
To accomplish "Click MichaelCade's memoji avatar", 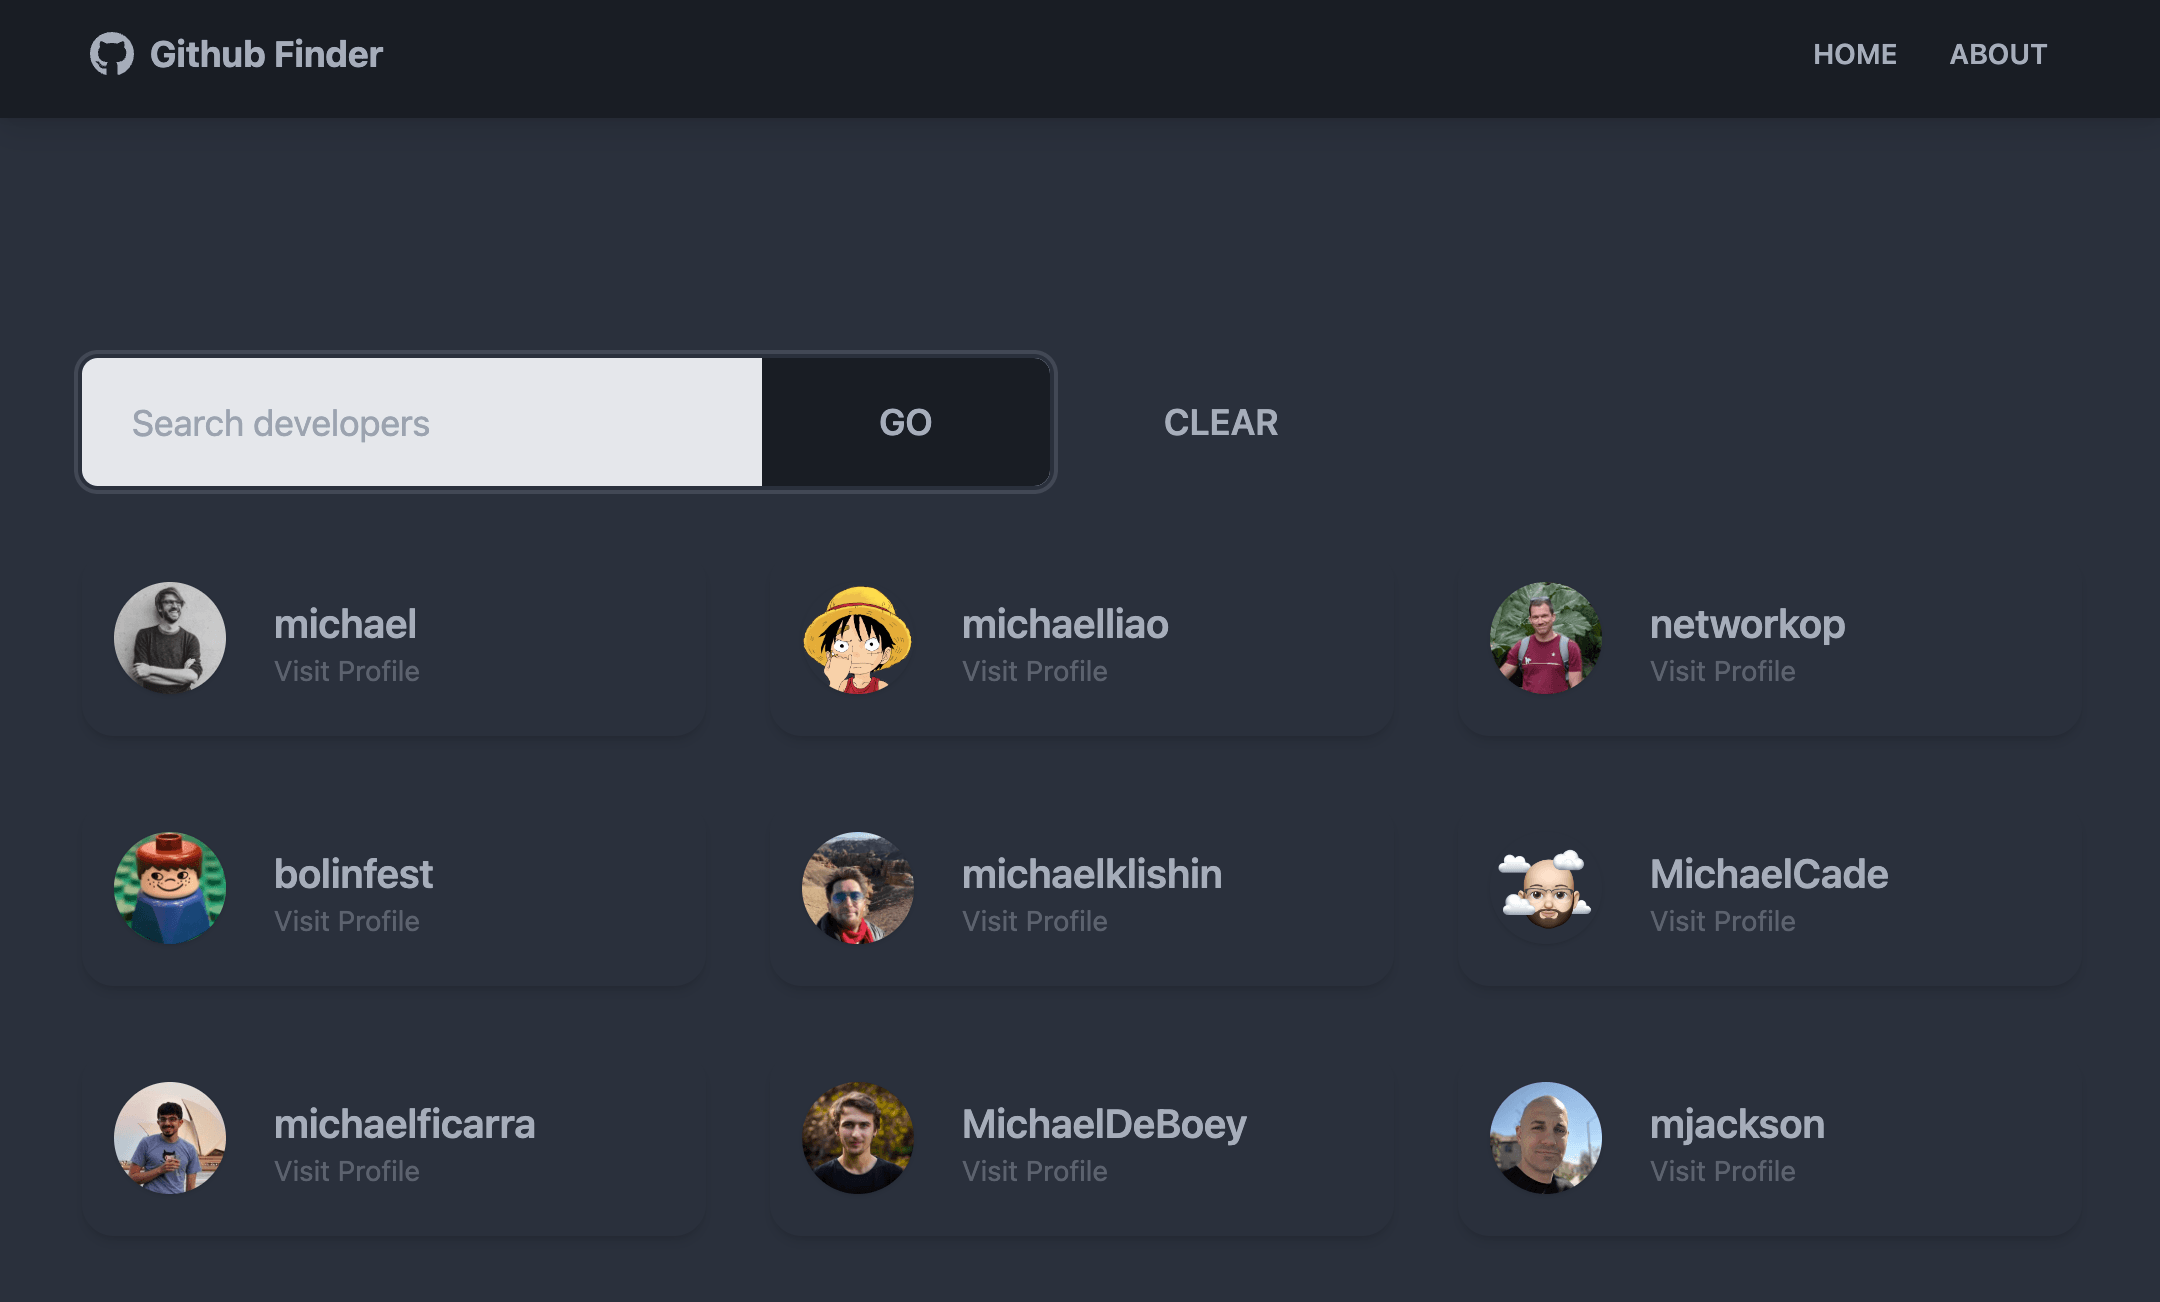I will (1545, 888).
